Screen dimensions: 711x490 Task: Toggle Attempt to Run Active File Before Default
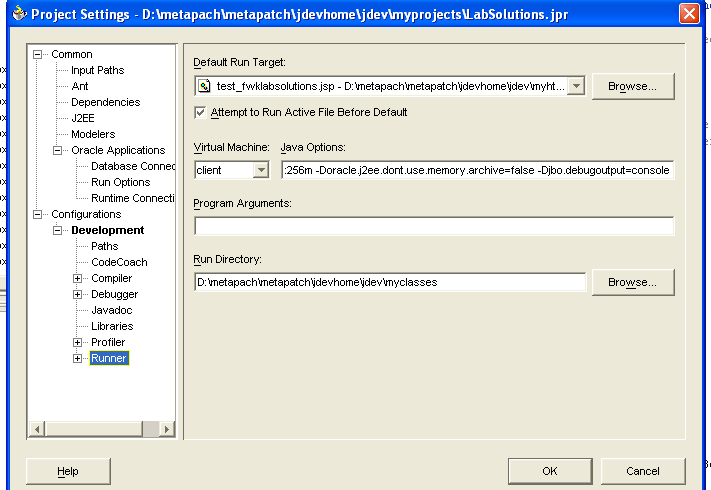[200, 112]
